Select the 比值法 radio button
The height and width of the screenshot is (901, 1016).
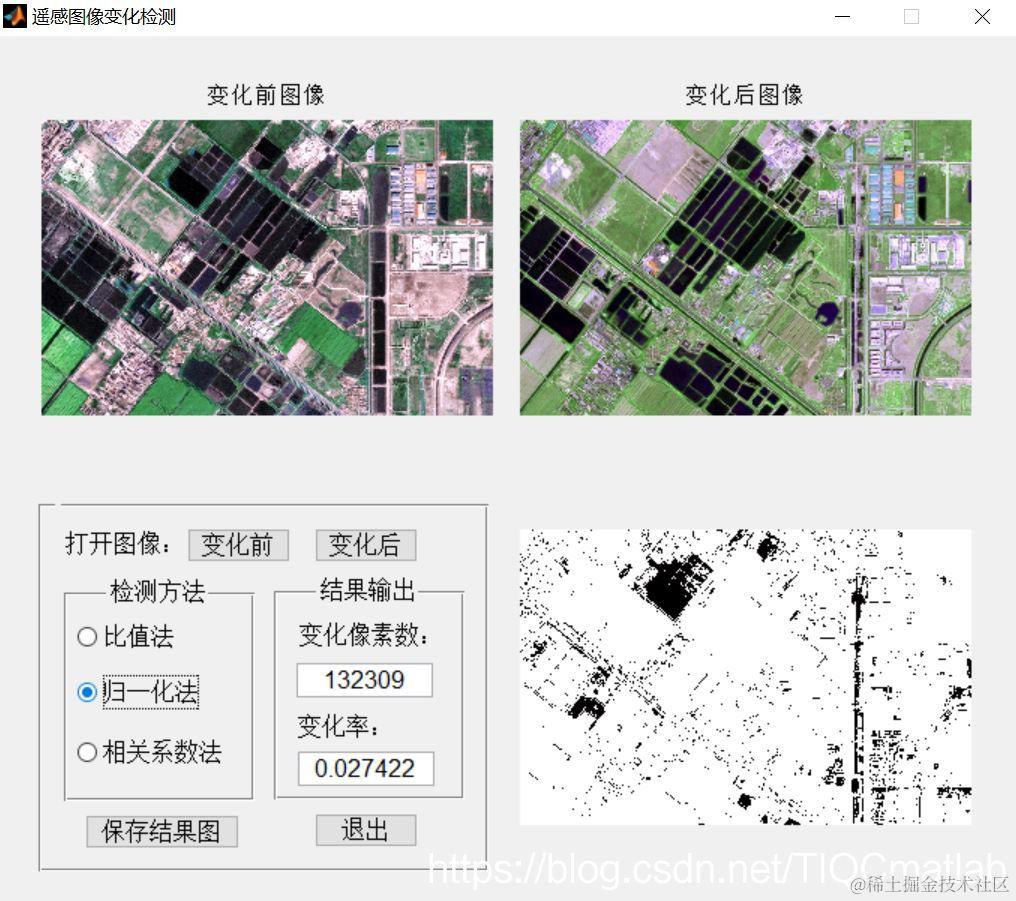pyautogui.click(x=87, y=636)
